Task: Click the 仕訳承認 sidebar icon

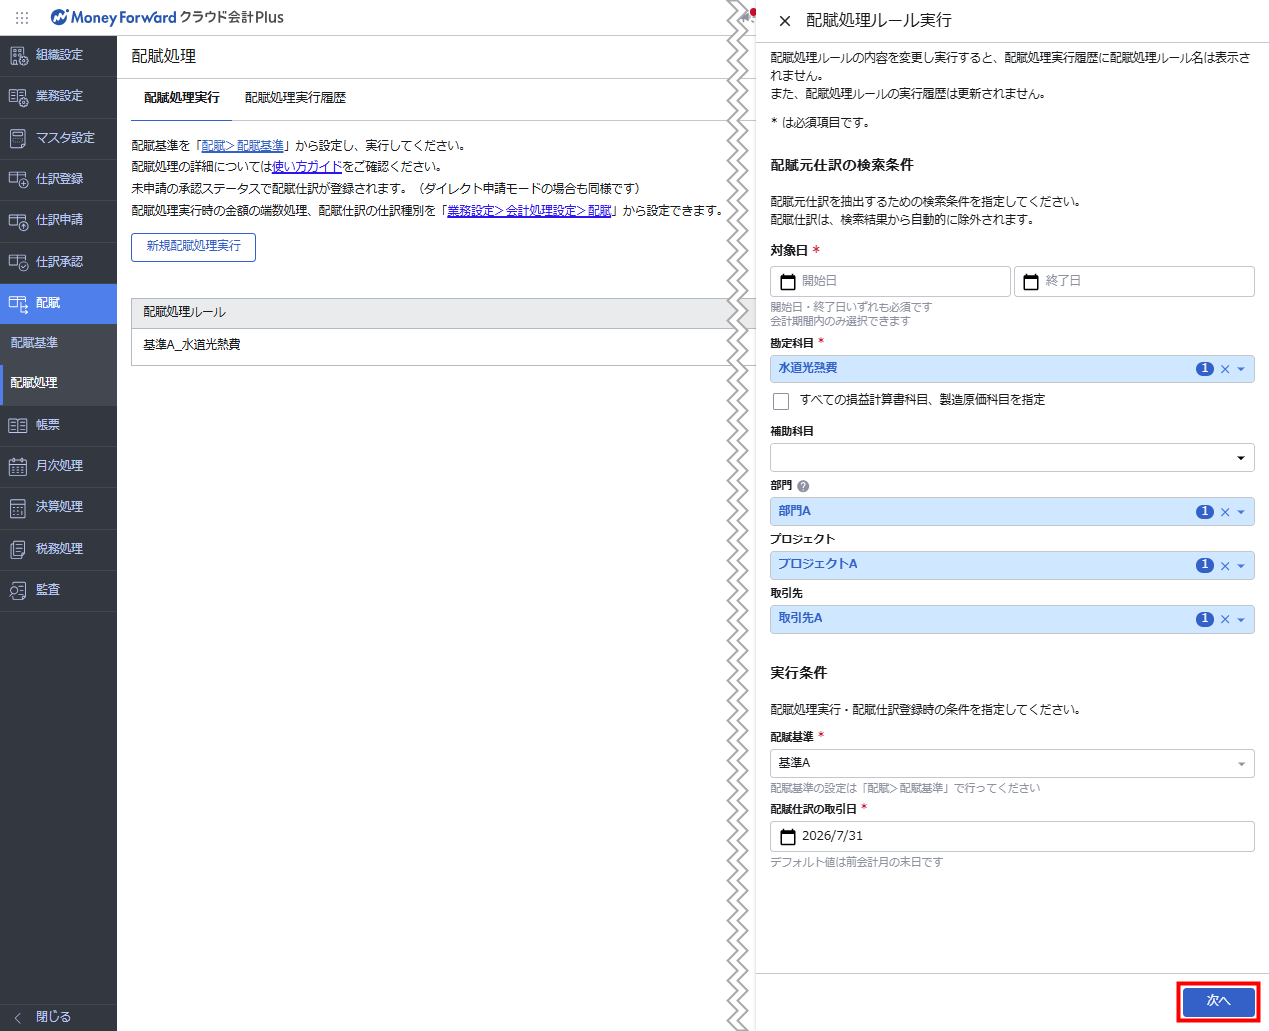Action: [18, 262]
